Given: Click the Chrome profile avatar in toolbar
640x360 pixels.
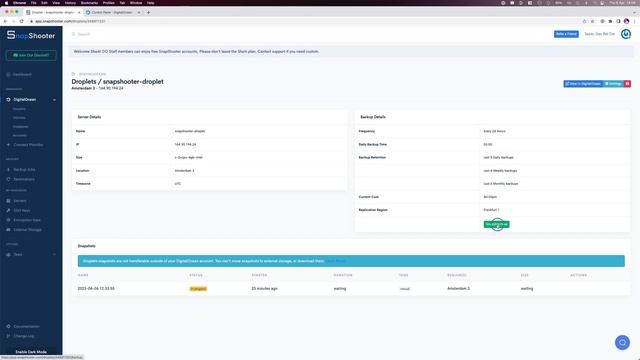Looking at the screenshot, I should [626, 21].
